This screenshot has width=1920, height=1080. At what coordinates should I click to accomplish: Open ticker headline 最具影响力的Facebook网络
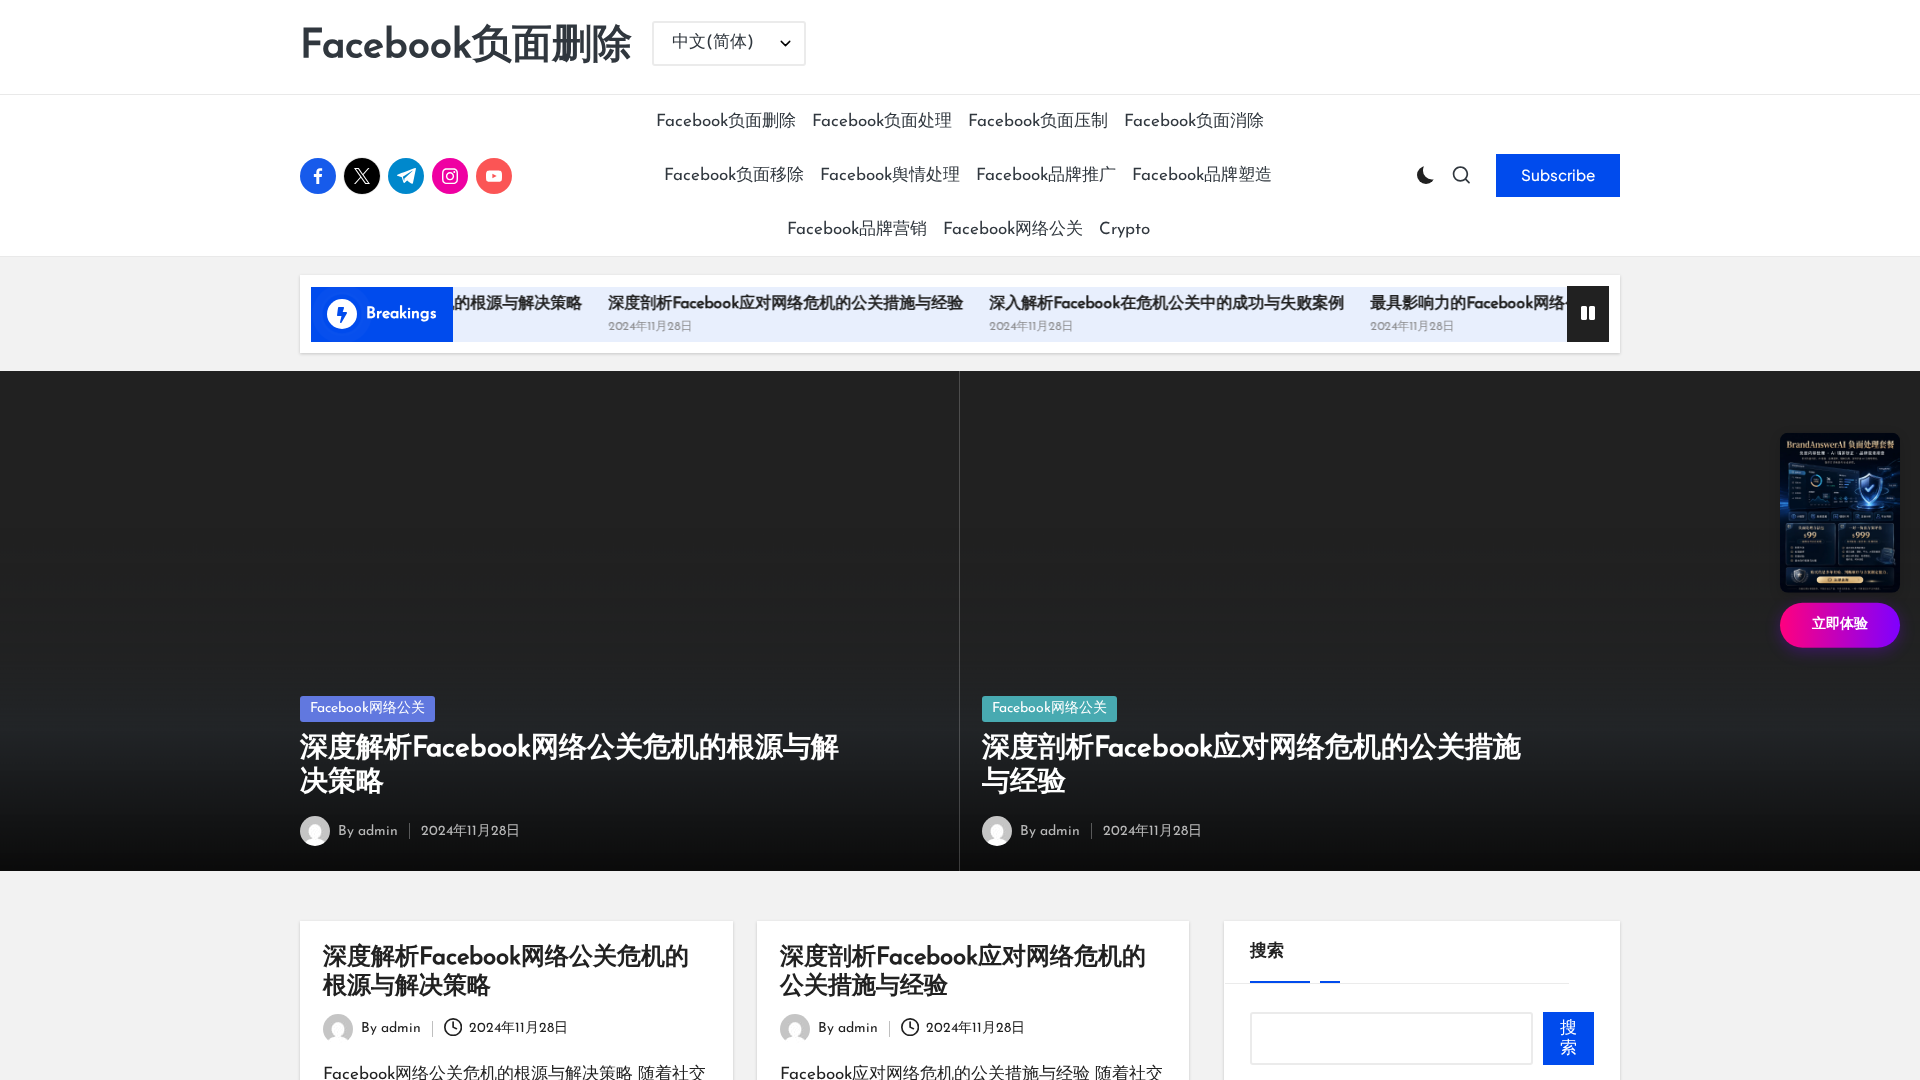(x=1468, y=303)
